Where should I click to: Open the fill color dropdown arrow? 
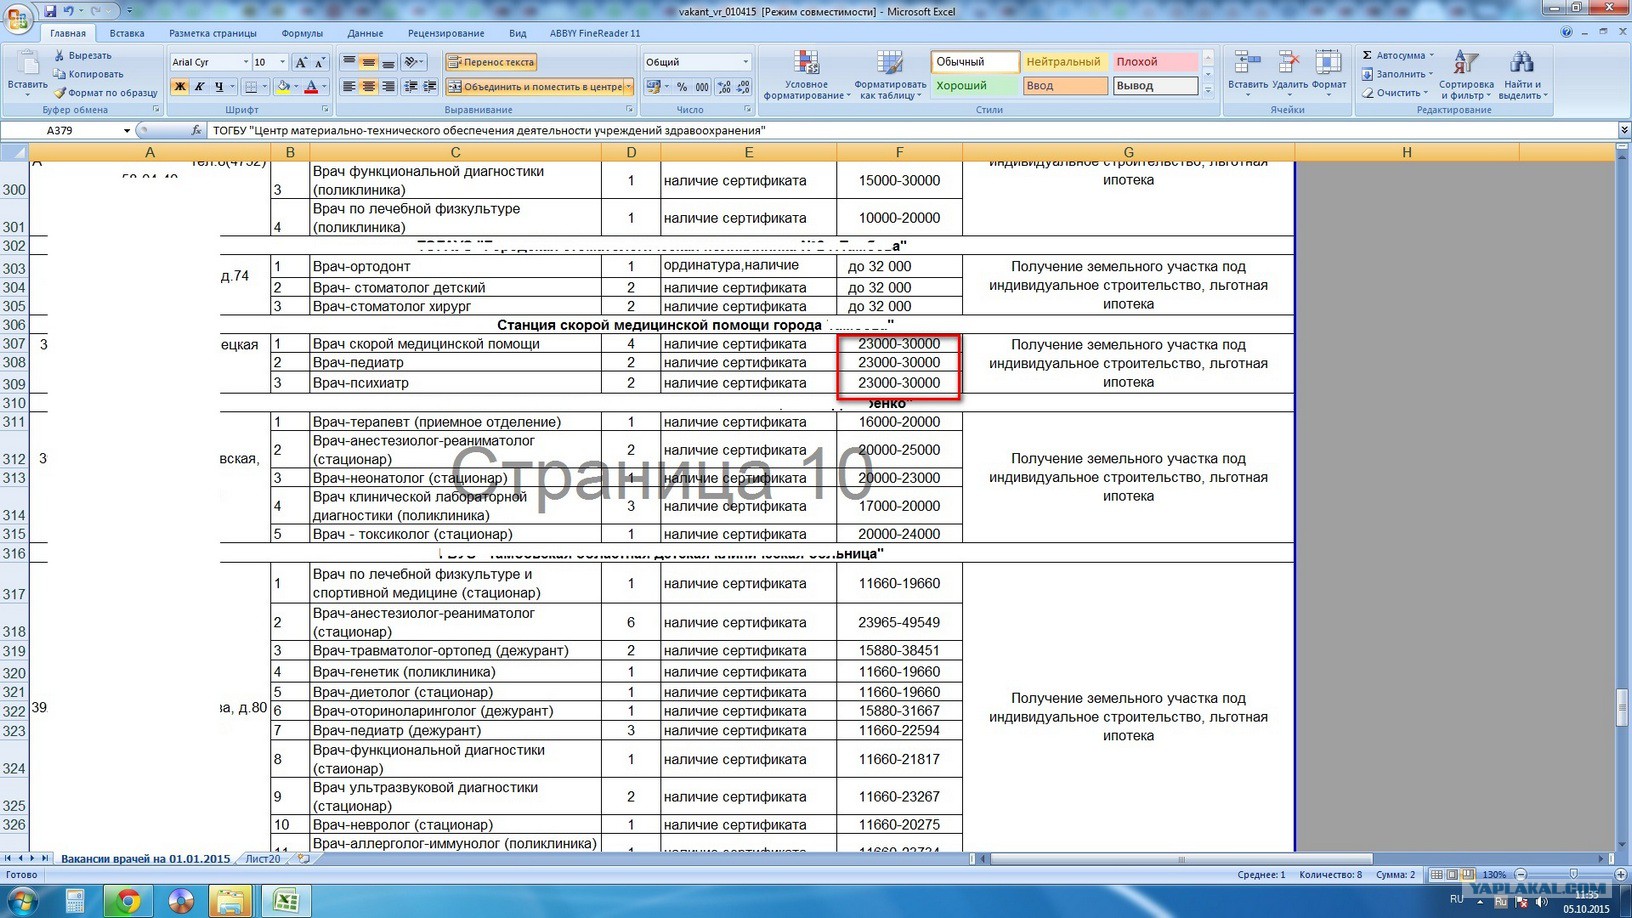click(x=296, y=87)
